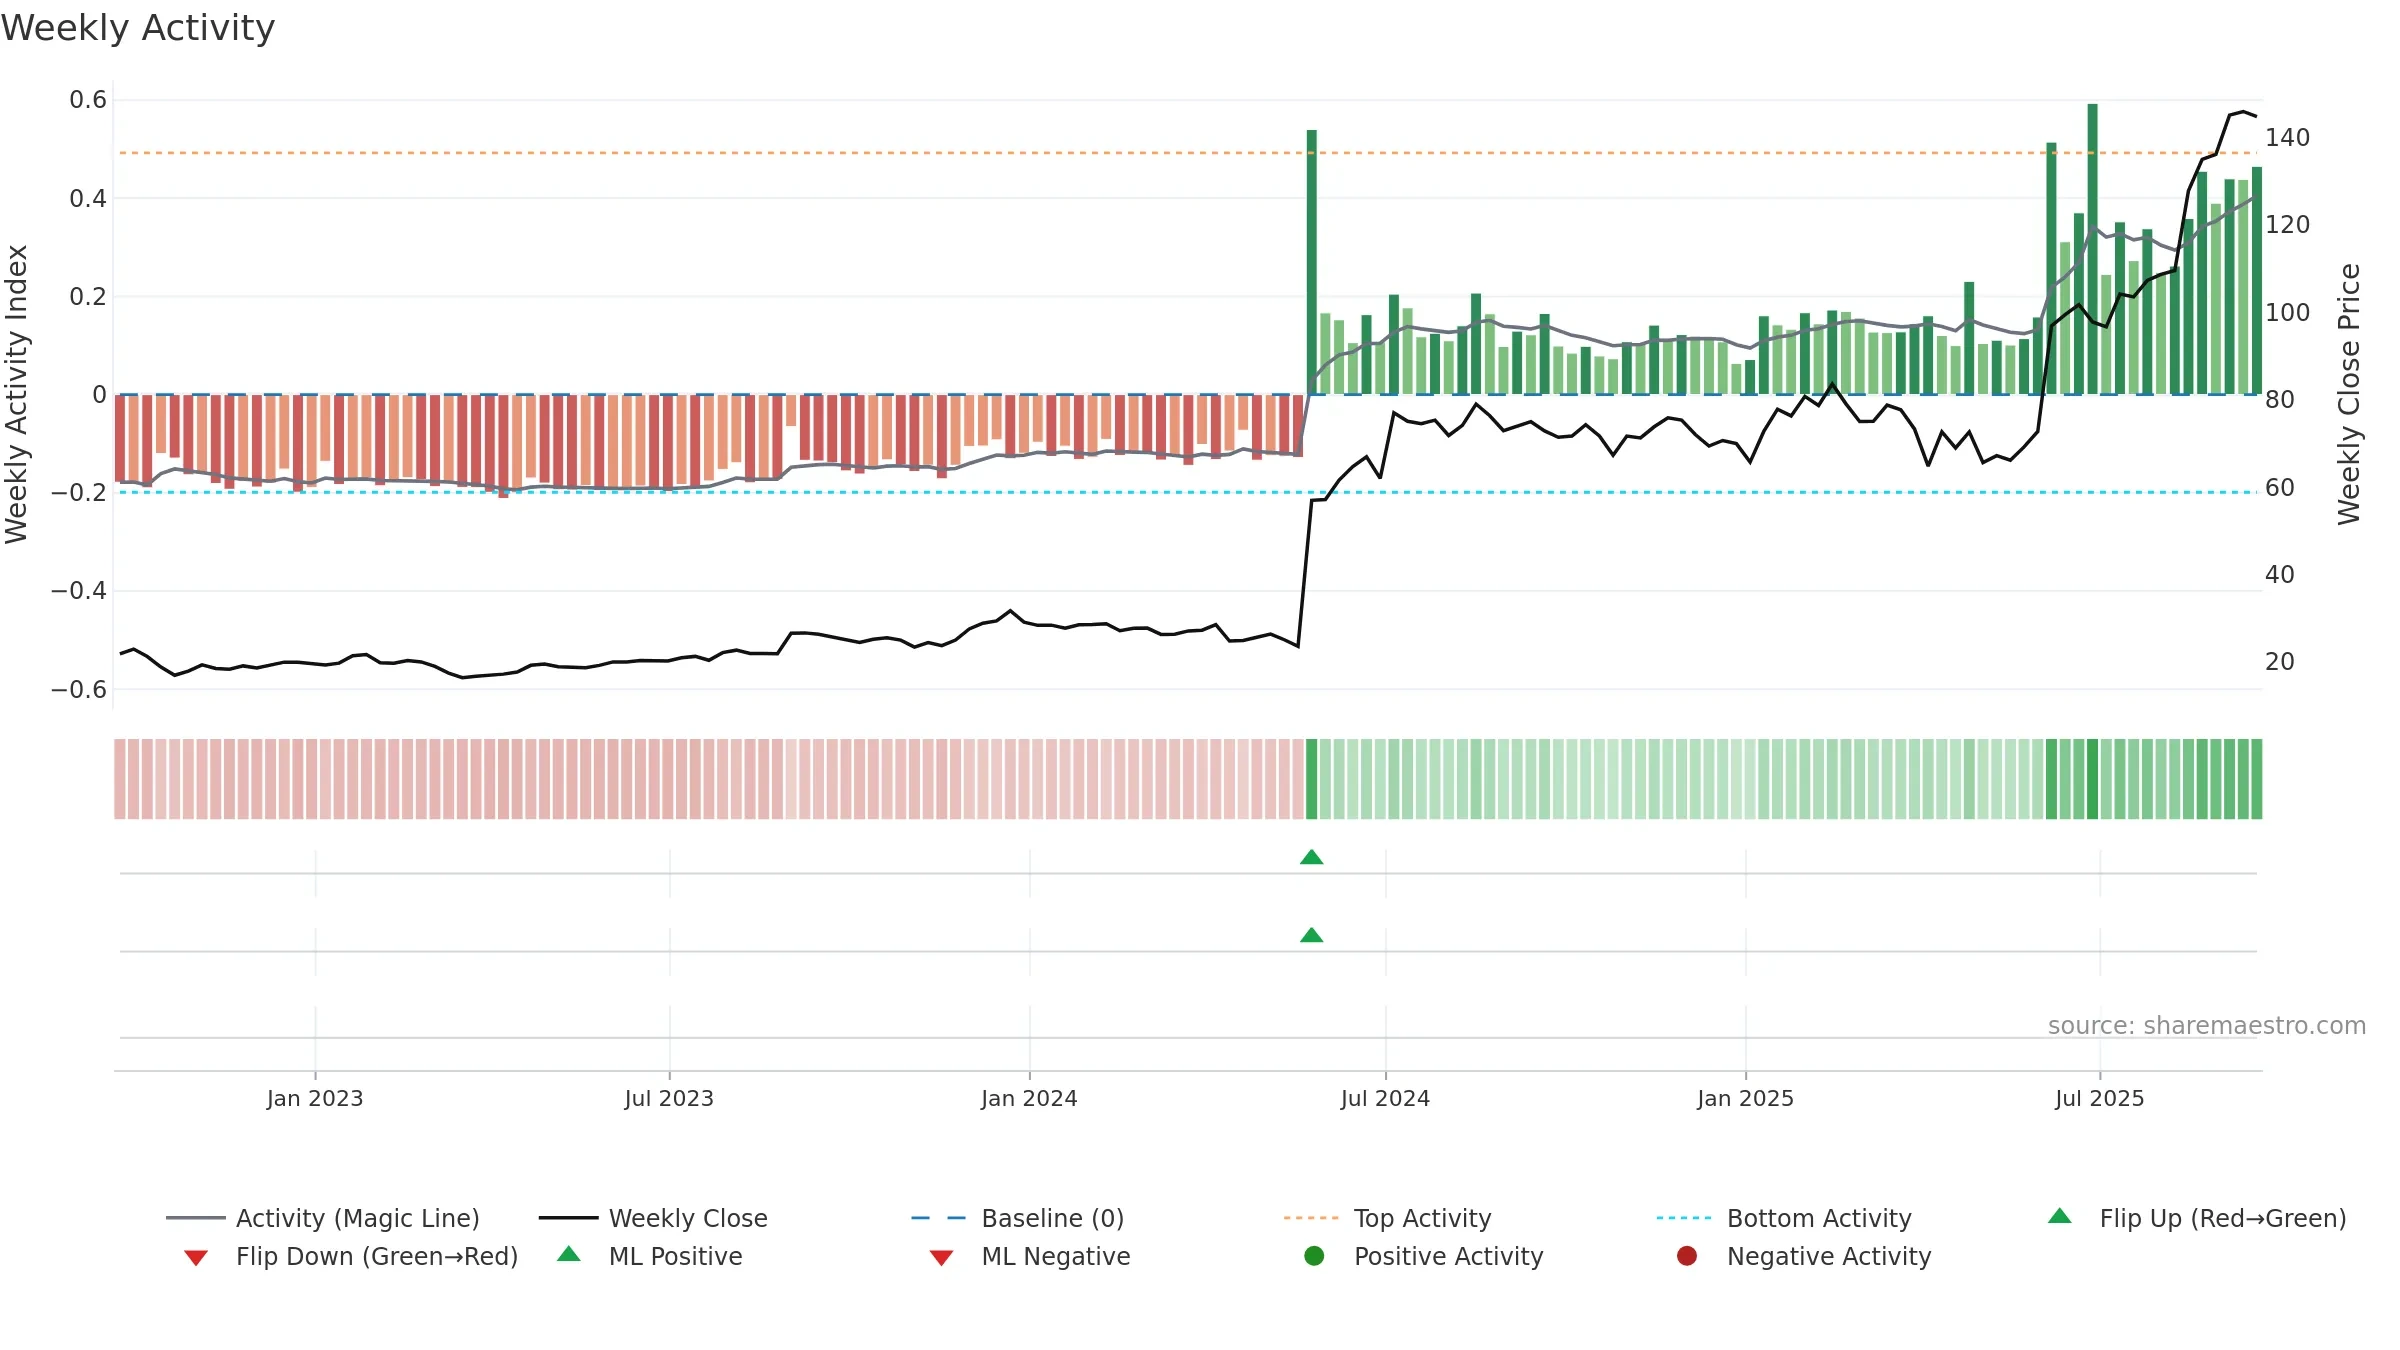2400x1350 pixels.
Task: Click the Jul 2023 axis label
Action: click(669, 1098)
